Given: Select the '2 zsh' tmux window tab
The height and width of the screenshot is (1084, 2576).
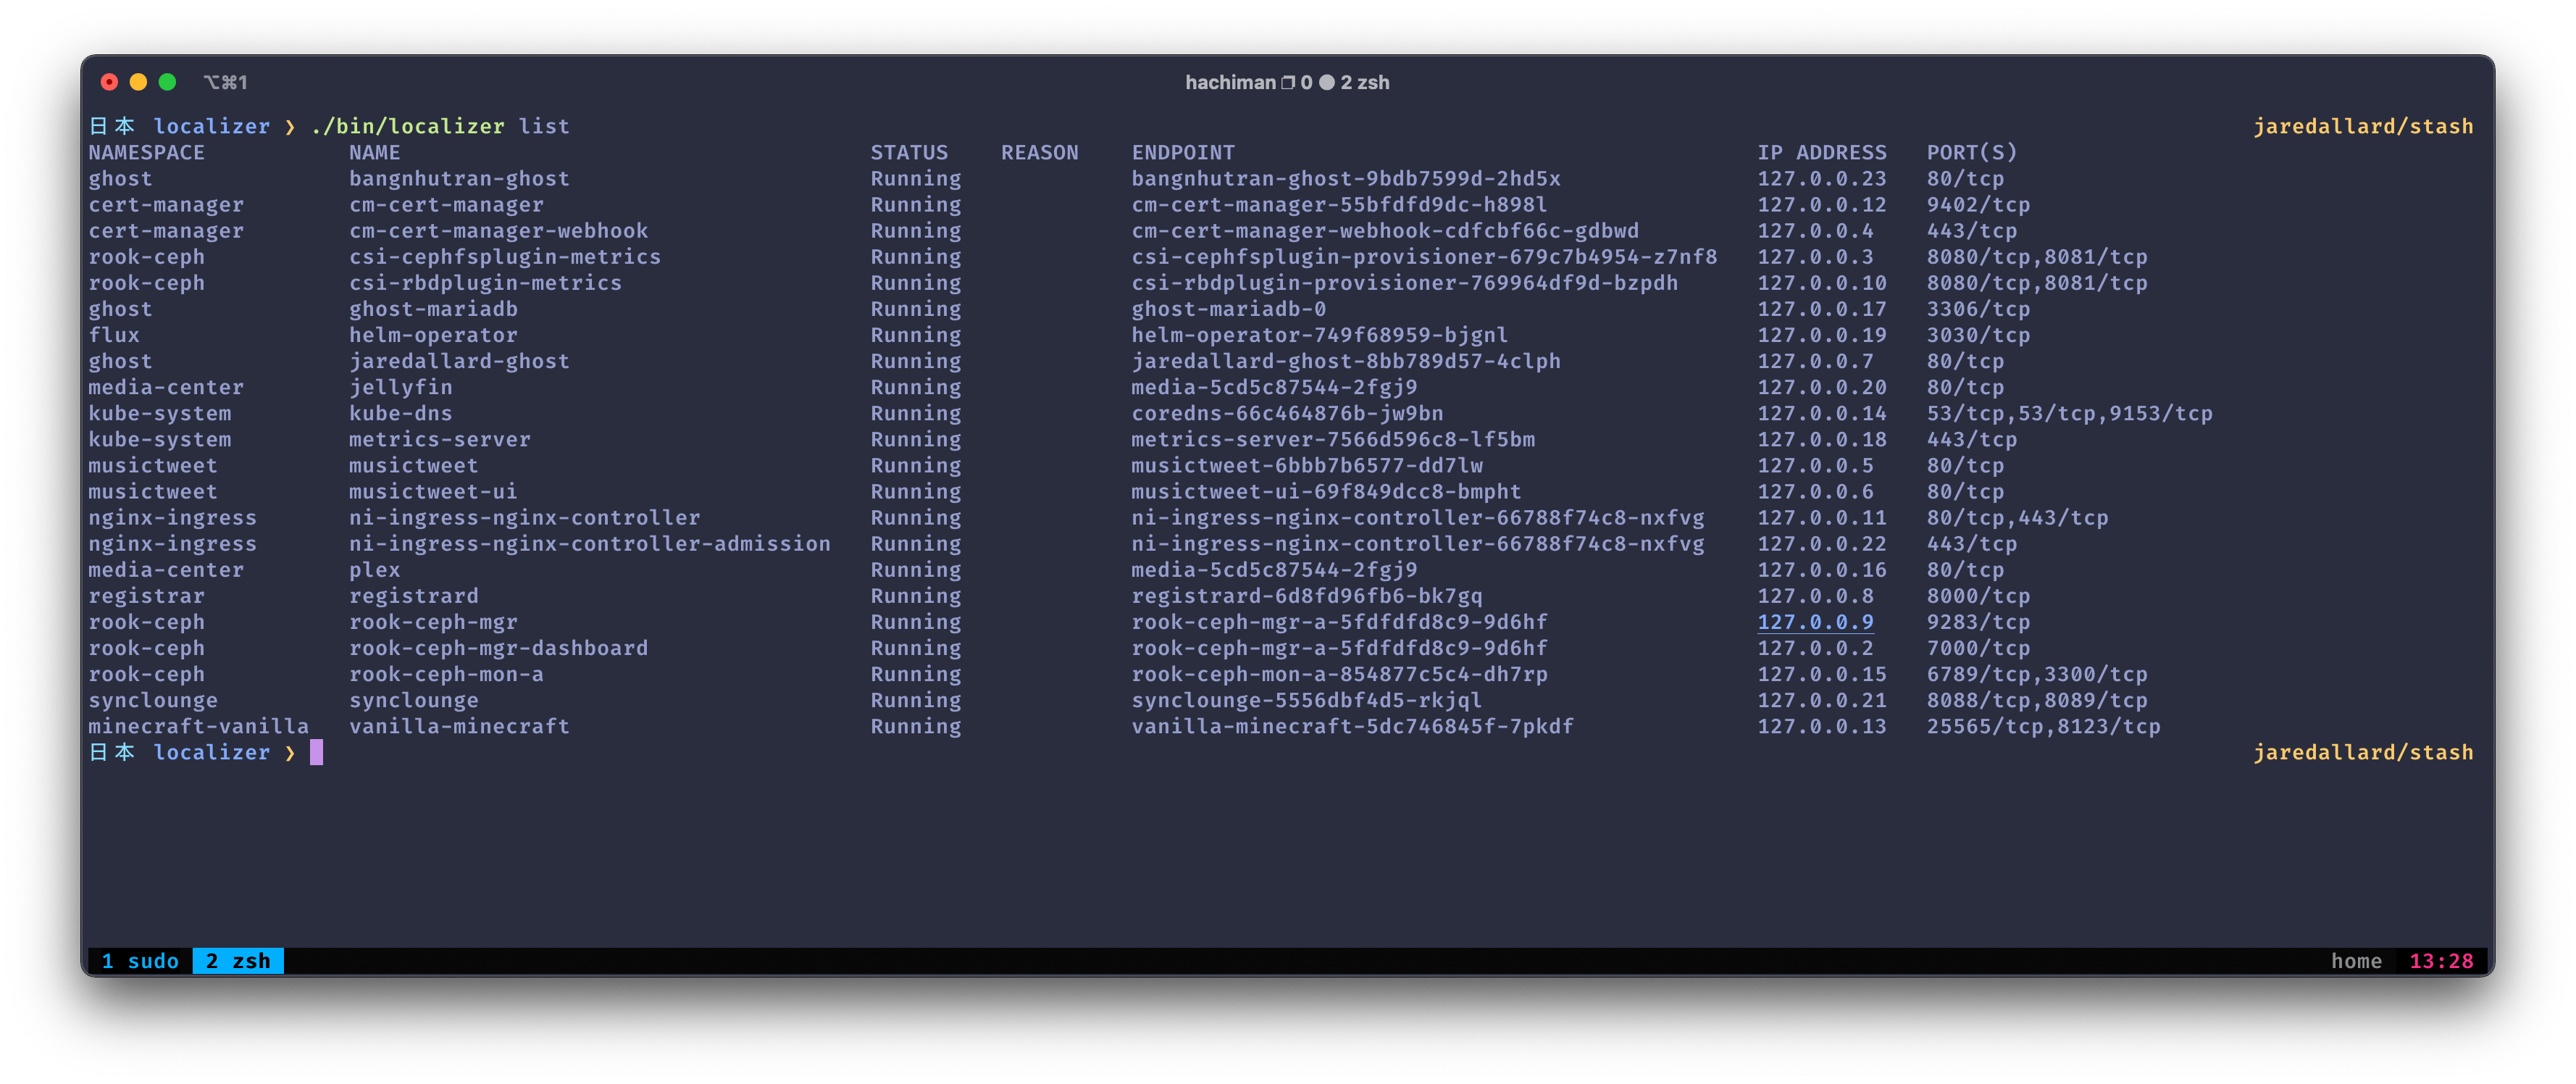Looking at the screenshot, I should (x=238, y=961).
